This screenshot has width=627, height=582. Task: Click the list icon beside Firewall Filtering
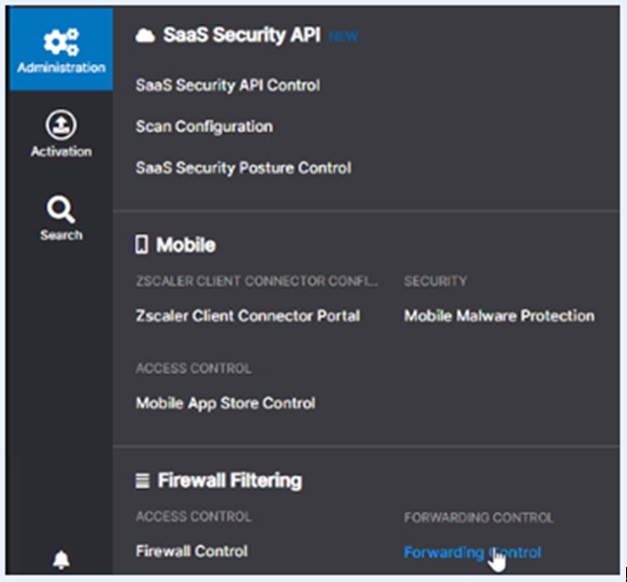click(x=143, y=481)
